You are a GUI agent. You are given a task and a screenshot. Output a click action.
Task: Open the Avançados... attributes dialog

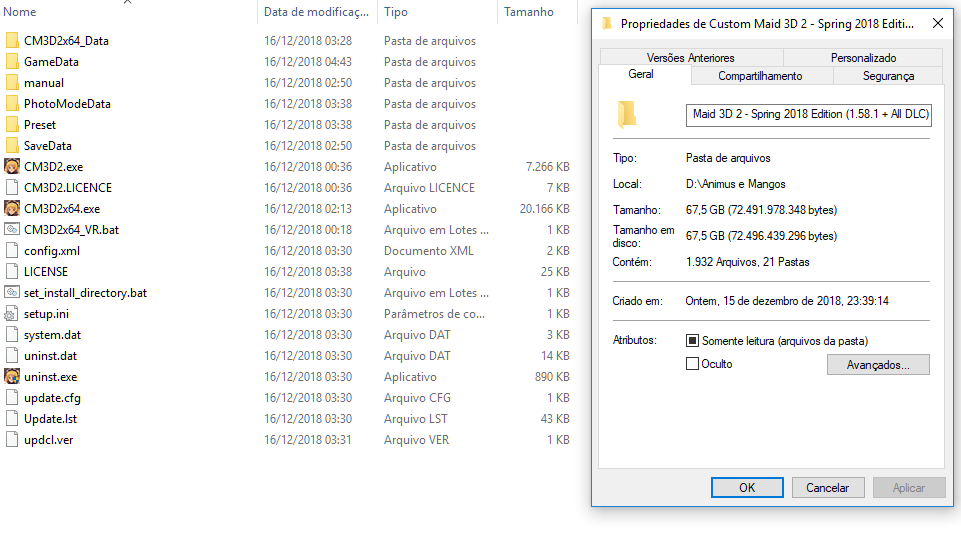(x=878, y=365)
